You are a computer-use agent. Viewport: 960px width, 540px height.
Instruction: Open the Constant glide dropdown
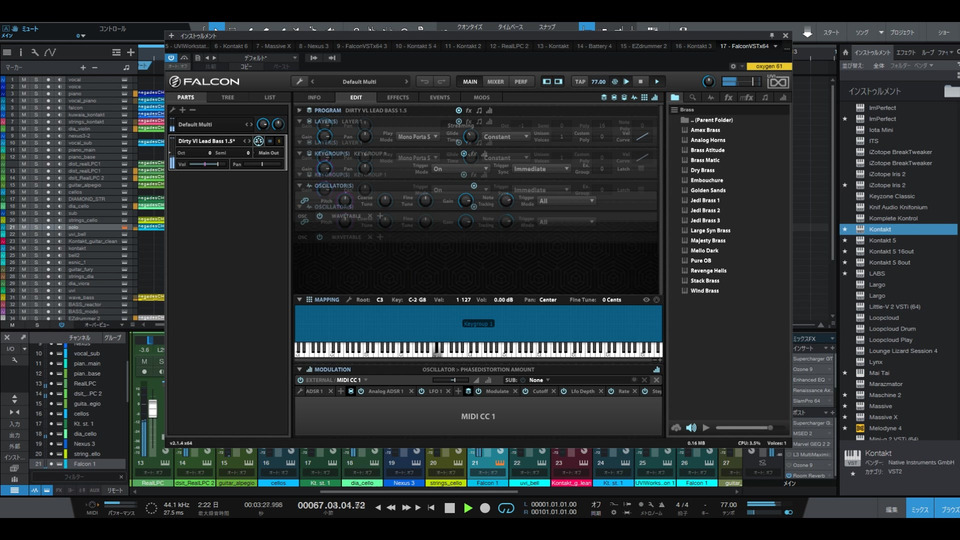(506, 137)
